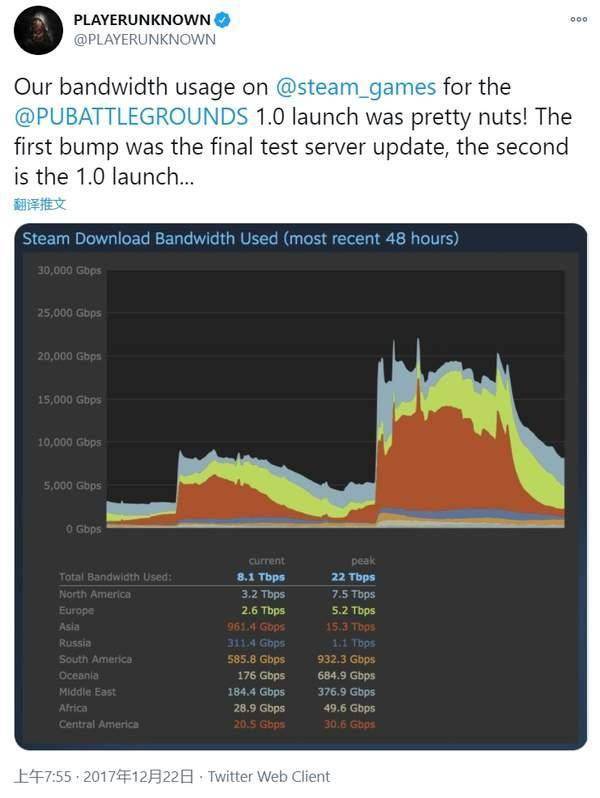Click the Total Bandwidth Used peak value
Viewport: 600px width, 798px height.
[353, 577]
